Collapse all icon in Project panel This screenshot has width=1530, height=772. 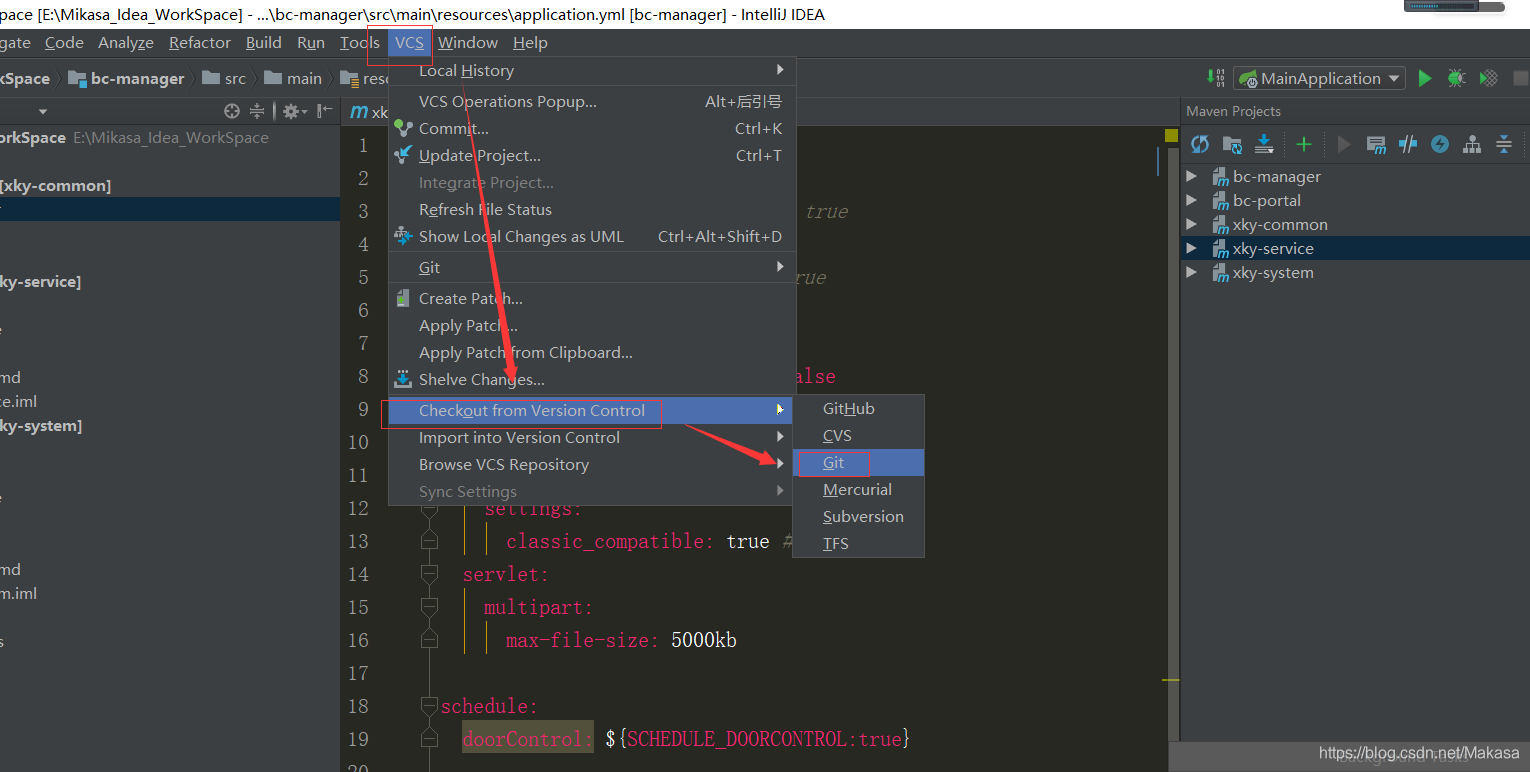tap(257, 111)
